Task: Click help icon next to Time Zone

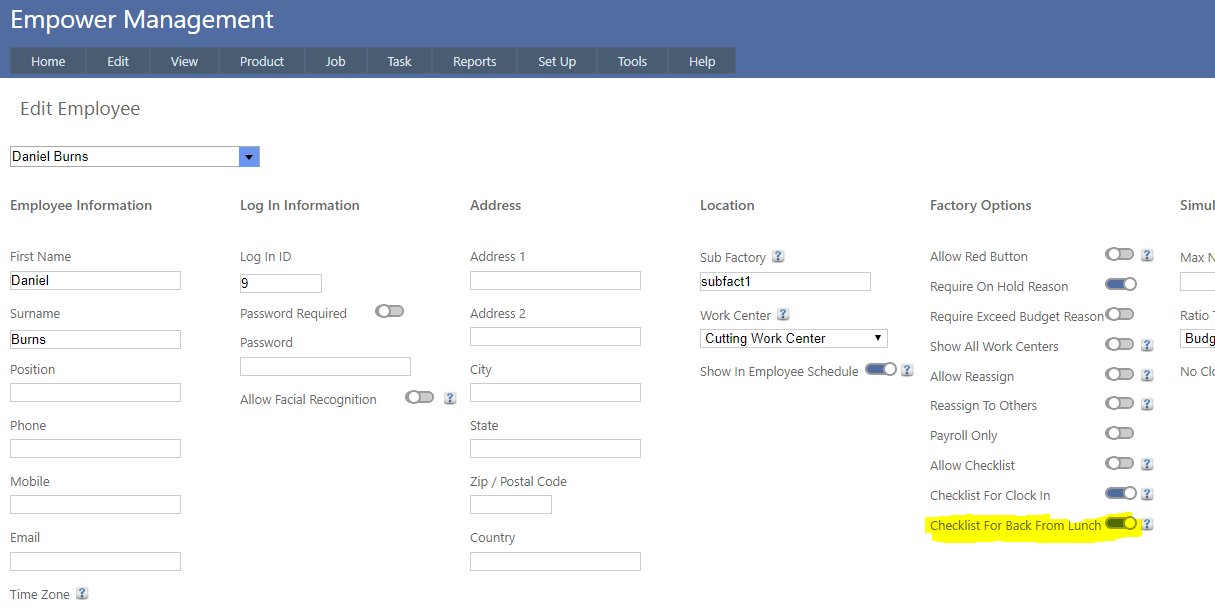Action: click(82, 593)
